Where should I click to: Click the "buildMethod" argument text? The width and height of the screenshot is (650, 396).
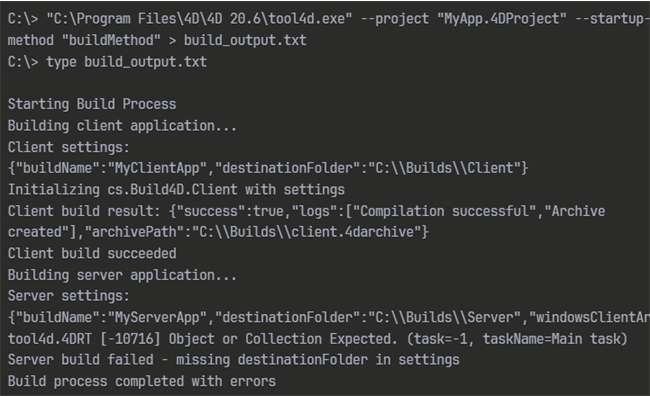tap(111, 40)
